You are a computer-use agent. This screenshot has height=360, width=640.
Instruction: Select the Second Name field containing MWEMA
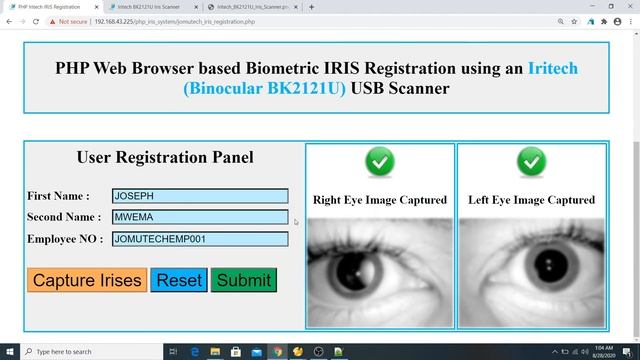(x=200, y=217)
